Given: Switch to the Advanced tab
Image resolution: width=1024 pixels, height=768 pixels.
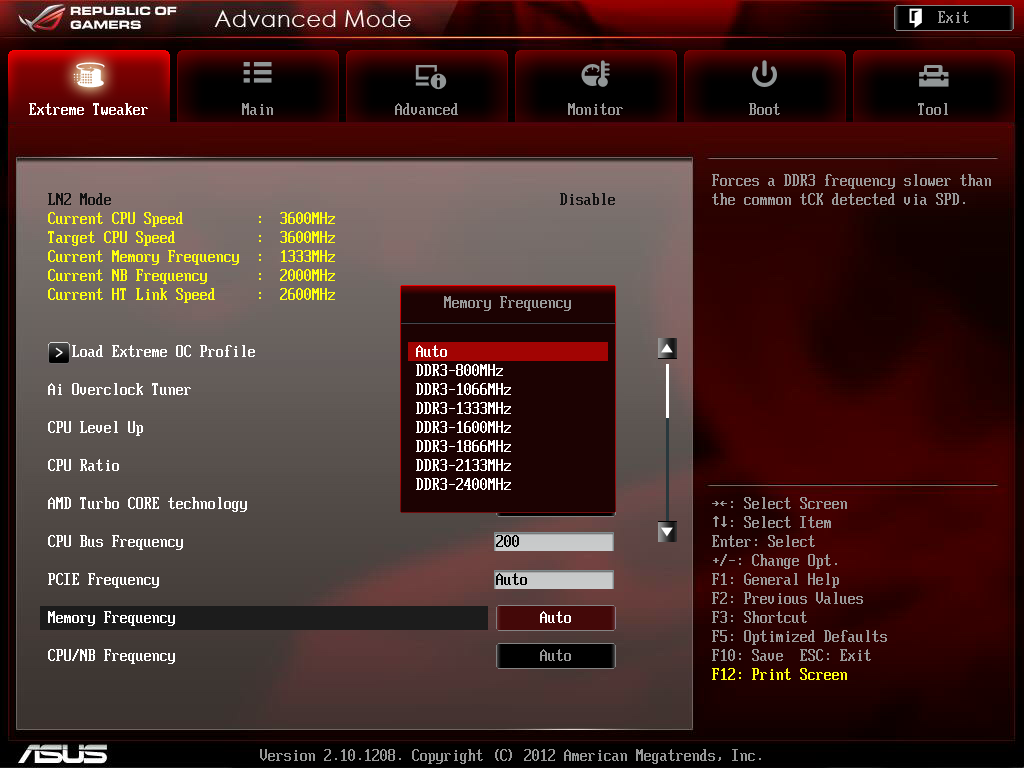Looking at the screenshot, I should pyautogui.click(x=426, y=86).
